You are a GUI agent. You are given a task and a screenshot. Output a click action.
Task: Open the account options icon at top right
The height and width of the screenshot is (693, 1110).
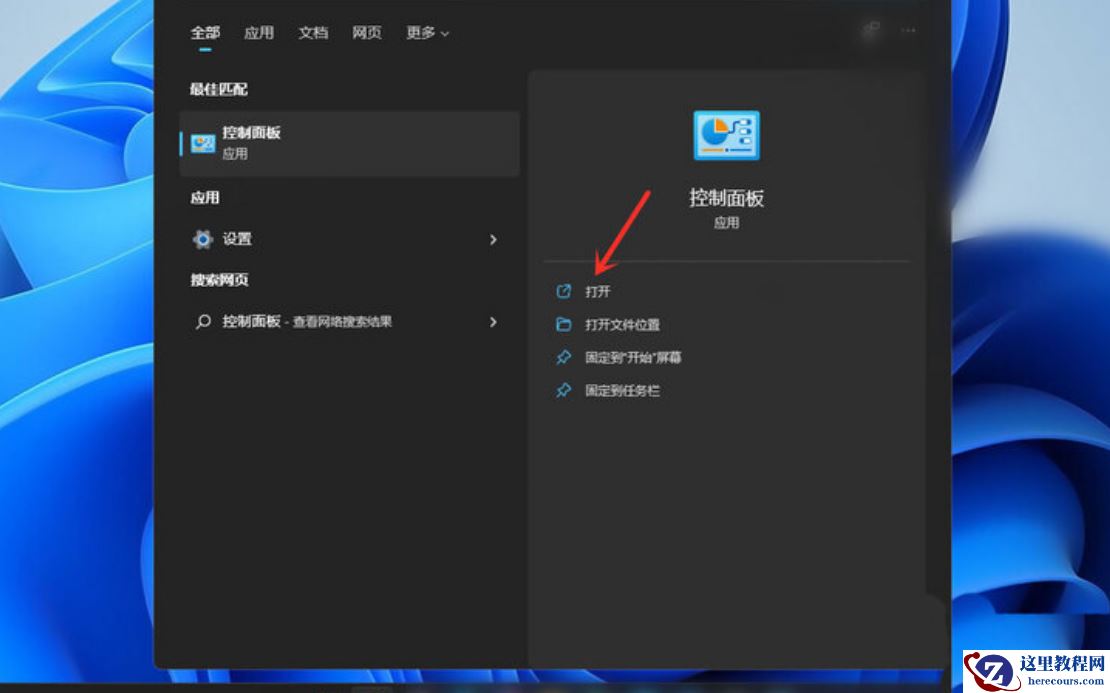pos(869,31)
